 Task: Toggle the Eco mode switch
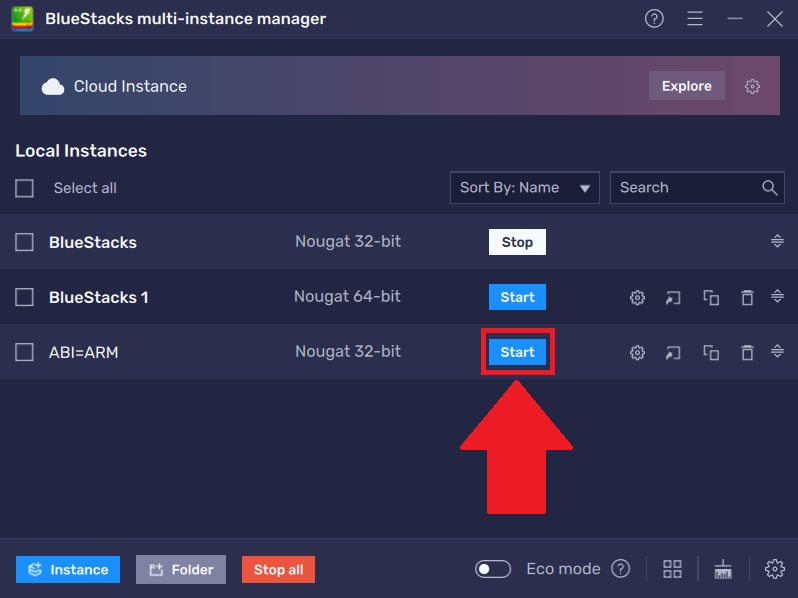493,568
